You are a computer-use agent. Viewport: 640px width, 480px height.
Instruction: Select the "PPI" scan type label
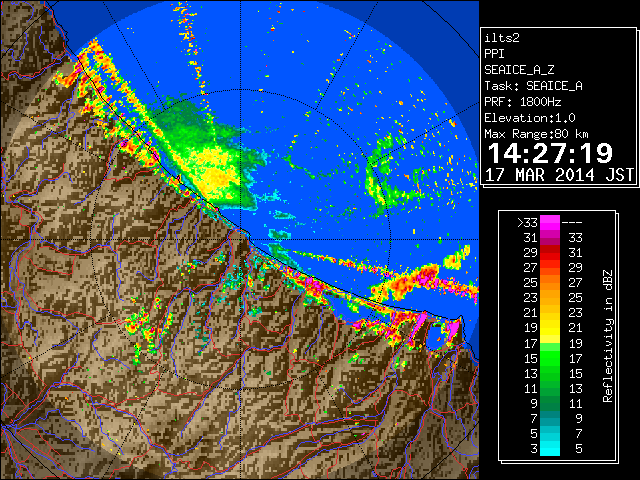pos(494,54)
